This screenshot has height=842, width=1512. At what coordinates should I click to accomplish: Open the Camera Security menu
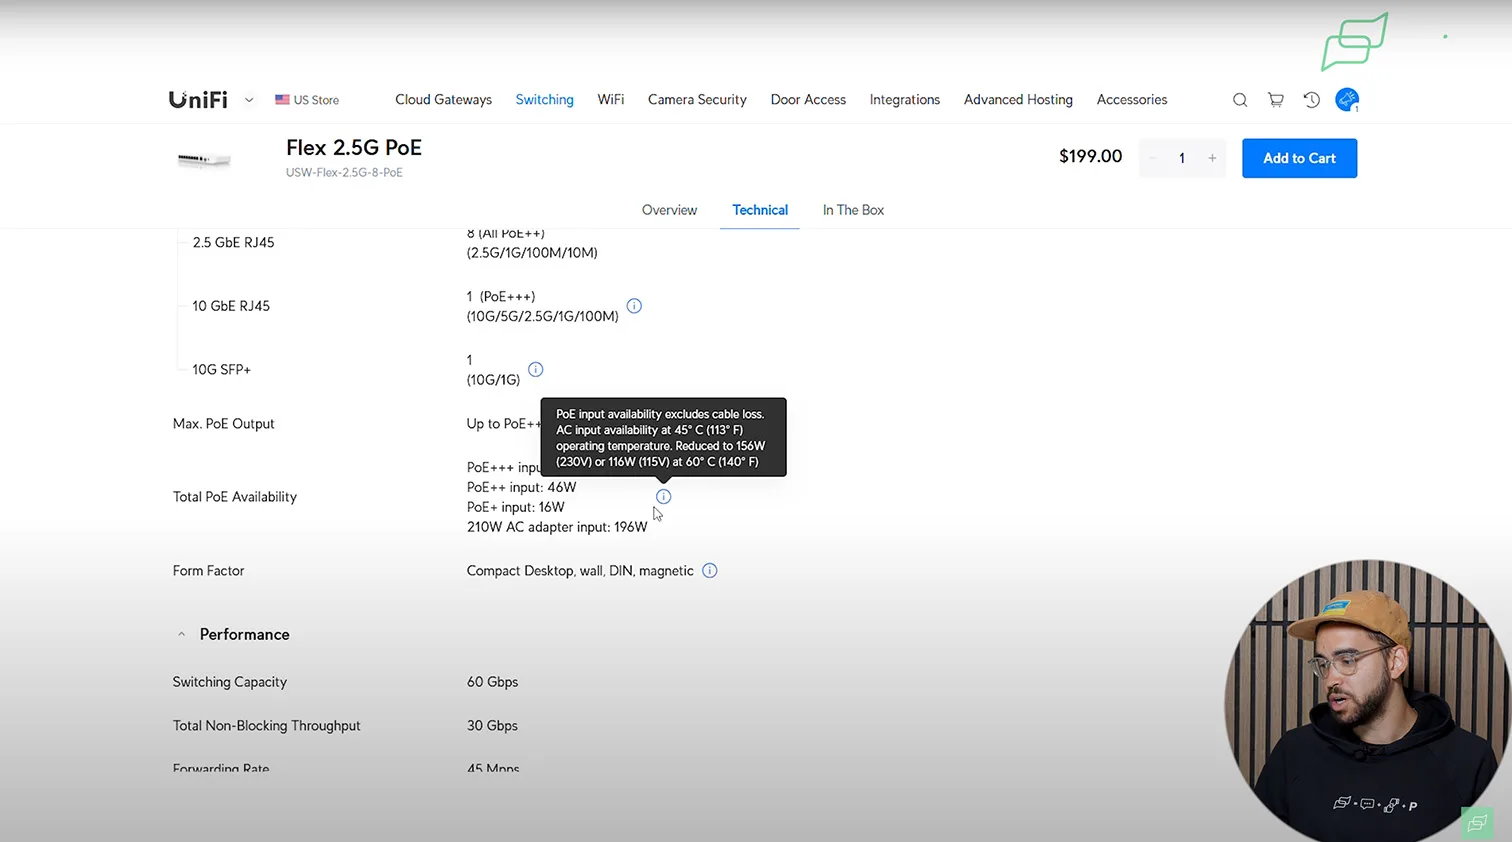pyautogui.click(x=697, y=100)
